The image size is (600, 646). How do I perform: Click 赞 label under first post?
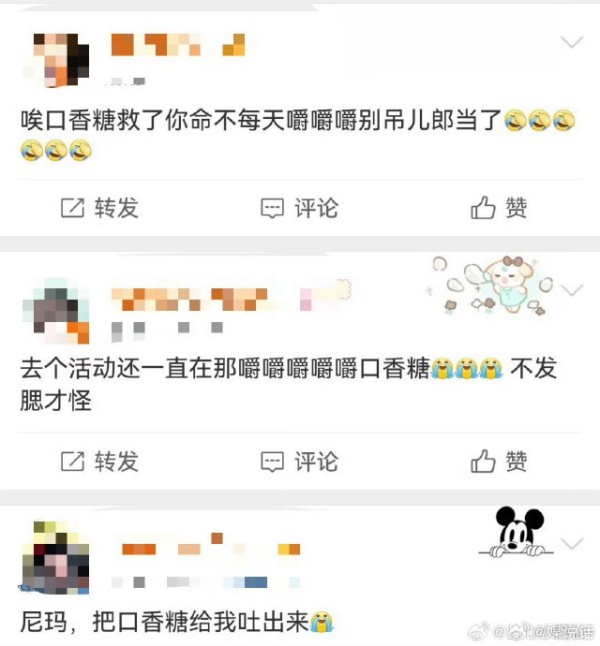516,207
